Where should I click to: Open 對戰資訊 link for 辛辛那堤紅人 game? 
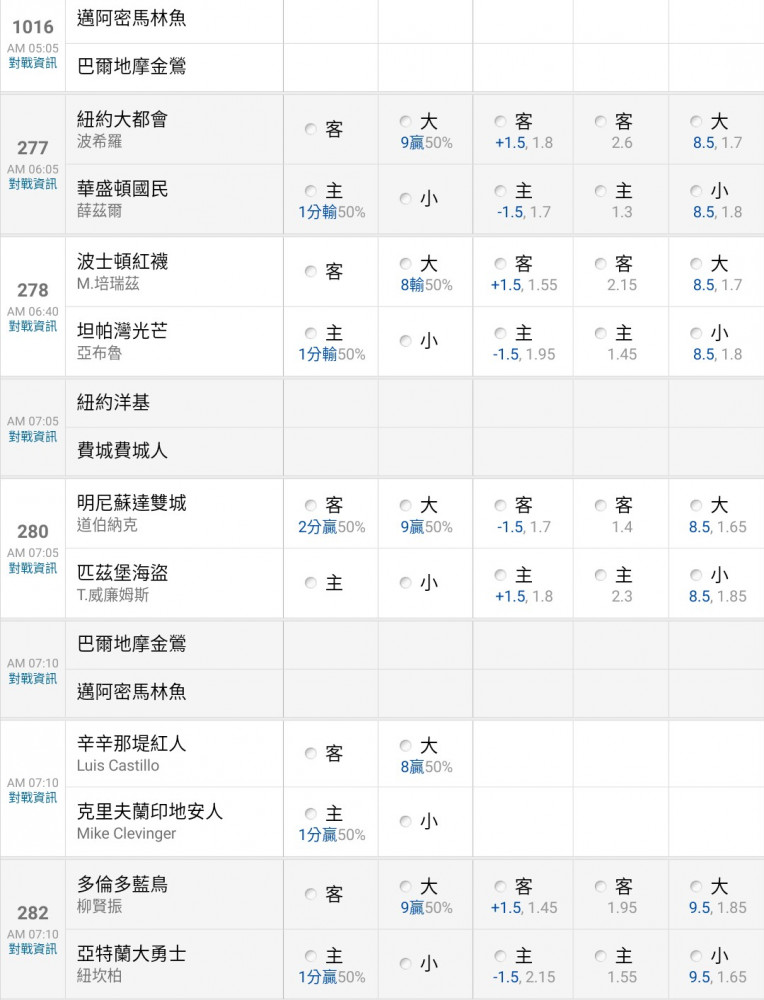click(x=33, y=797)
